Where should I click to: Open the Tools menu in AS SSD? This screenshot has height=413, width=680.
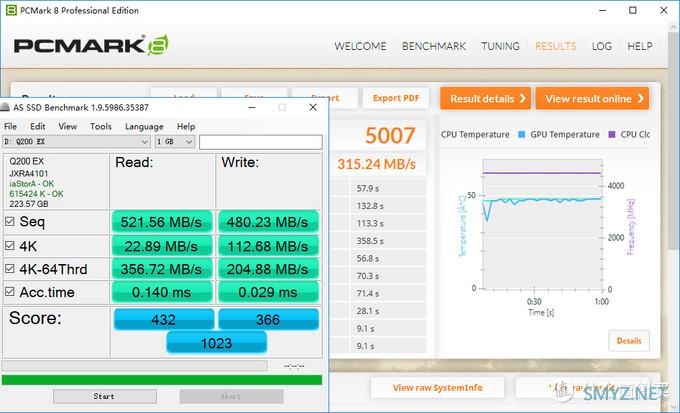[101, 127]
